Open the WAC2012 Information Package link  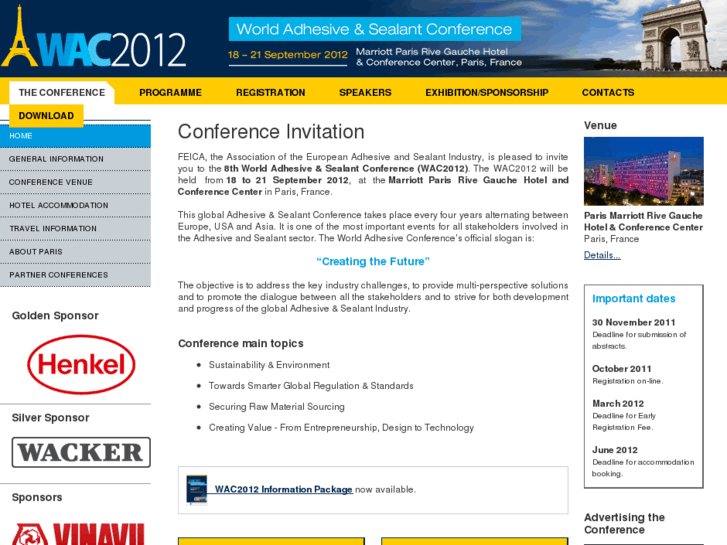coord(283,489)
